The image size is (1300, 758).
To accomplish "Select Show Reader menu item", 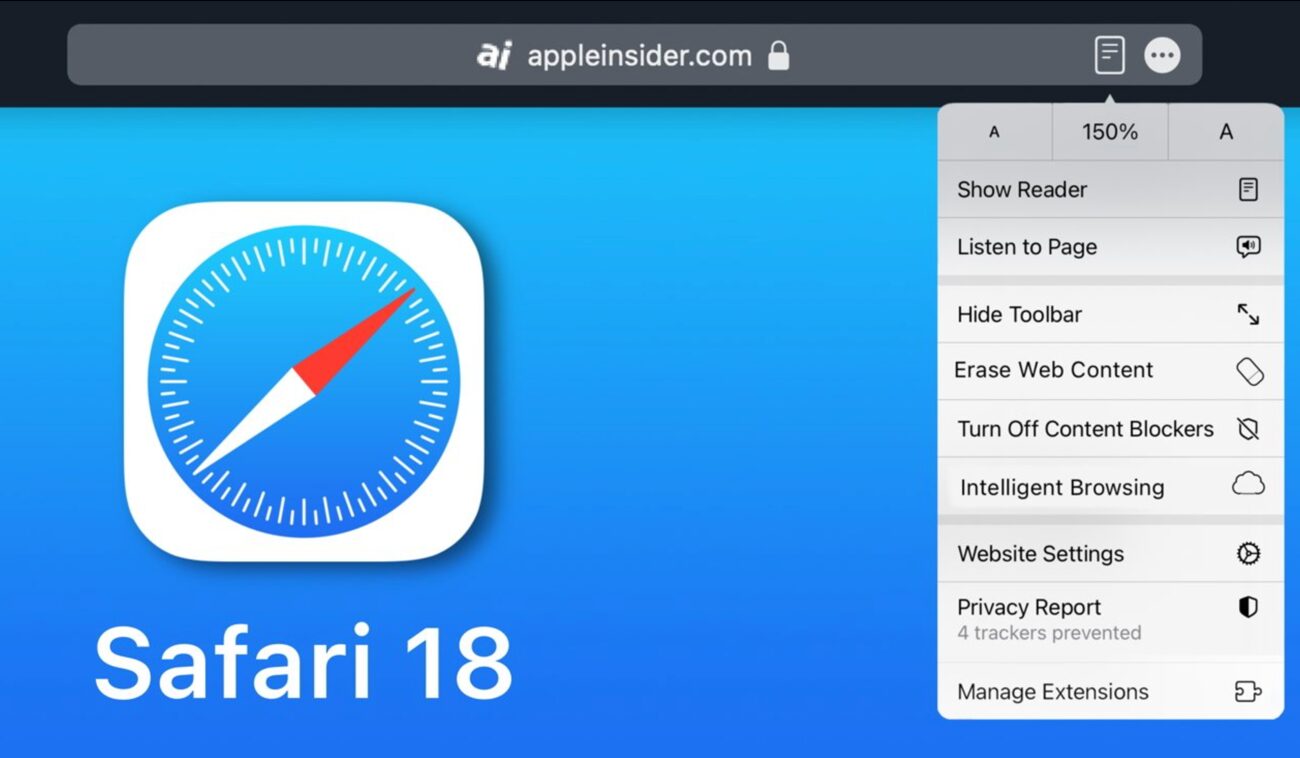I will [x=1110, y=189].
